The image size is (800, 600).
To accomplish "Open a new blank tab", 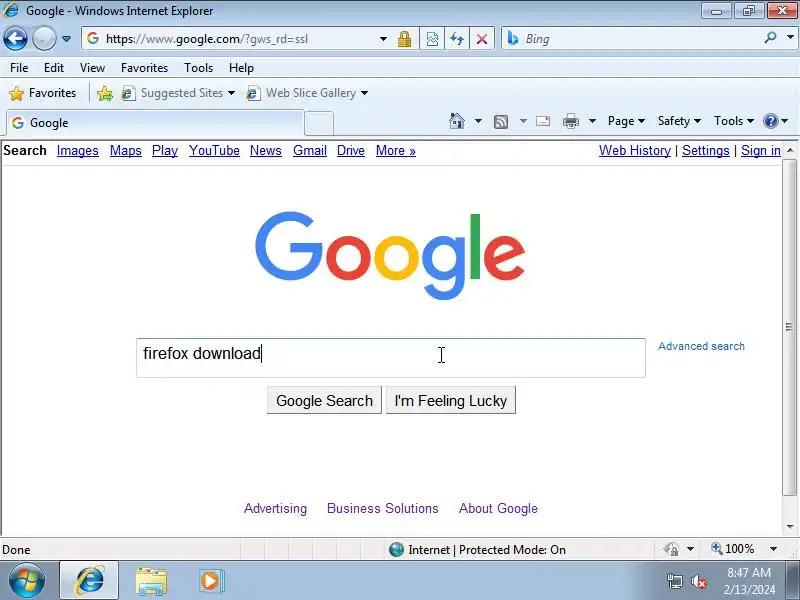I will [319, 123].
